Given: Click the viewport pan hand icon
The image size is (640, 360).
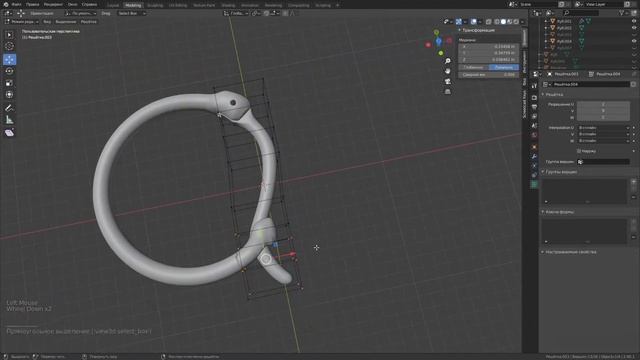Looking at the screenshot, I should [448, 71].
